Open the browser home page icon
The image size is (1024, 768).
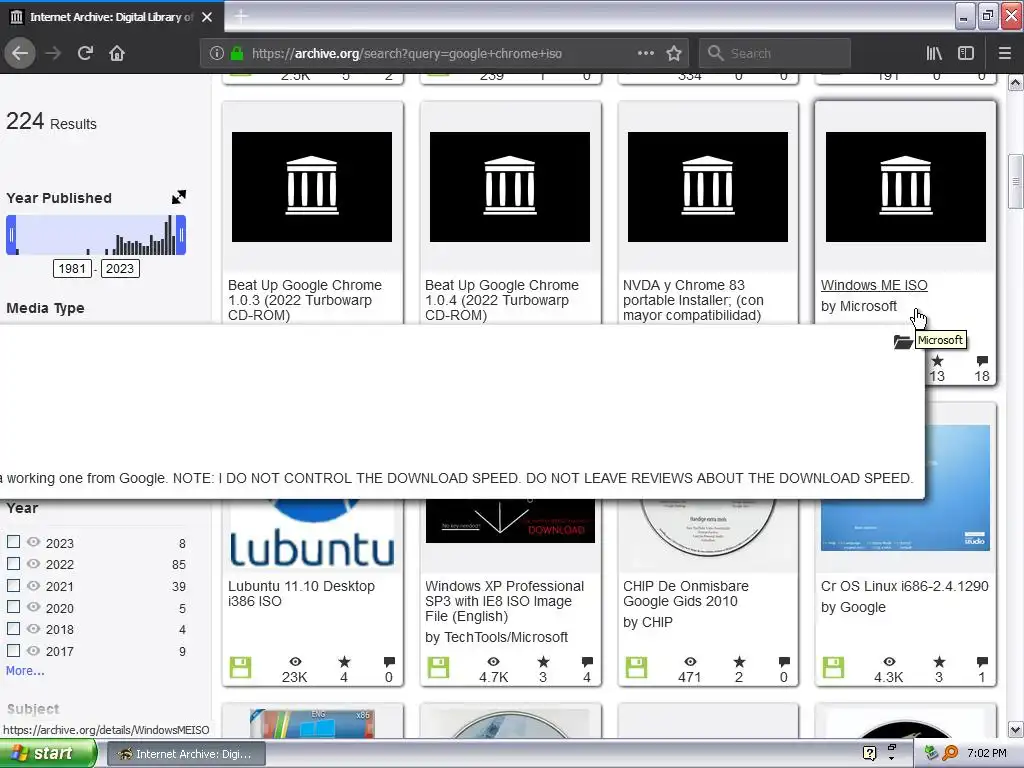point(117,53)
